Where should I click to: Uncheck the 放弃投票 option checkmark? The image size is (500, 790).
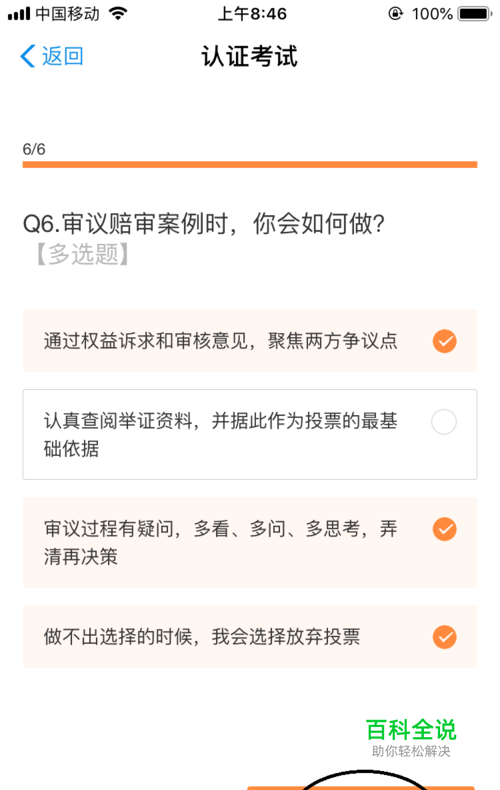(444, 637)
